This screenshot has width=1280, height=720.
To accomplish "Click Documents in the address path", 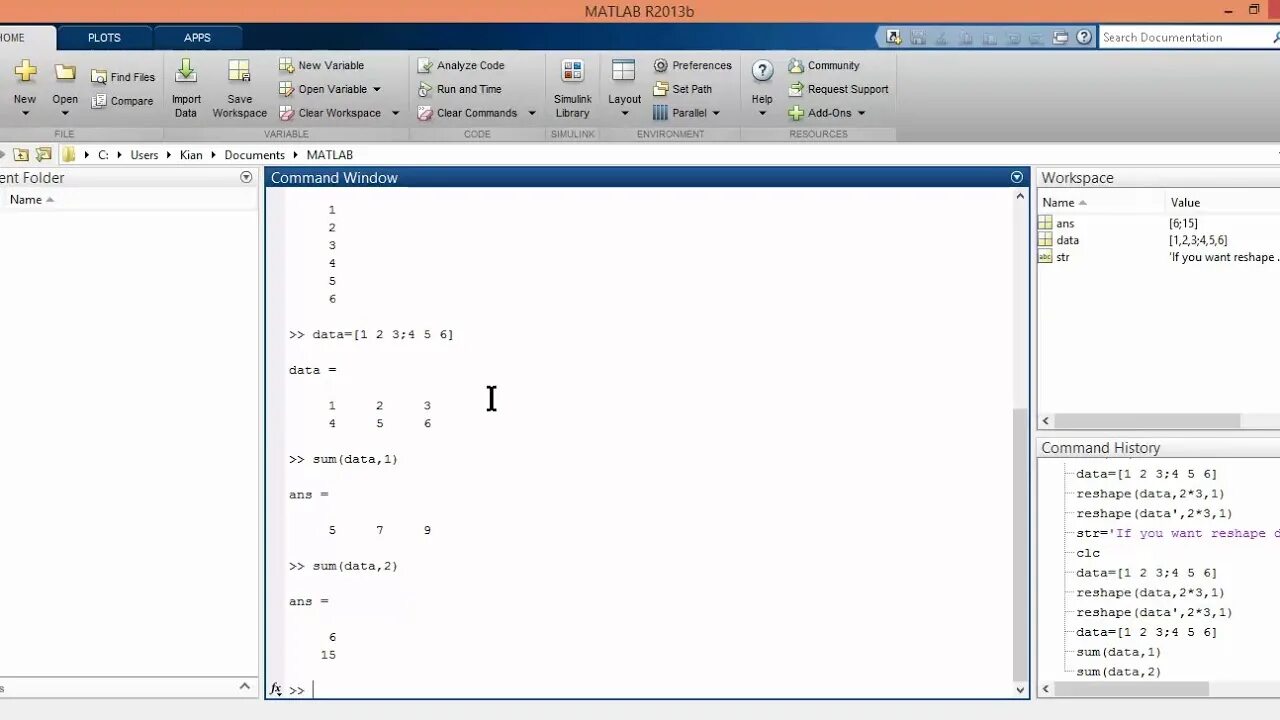I will (x=254, y=155).
